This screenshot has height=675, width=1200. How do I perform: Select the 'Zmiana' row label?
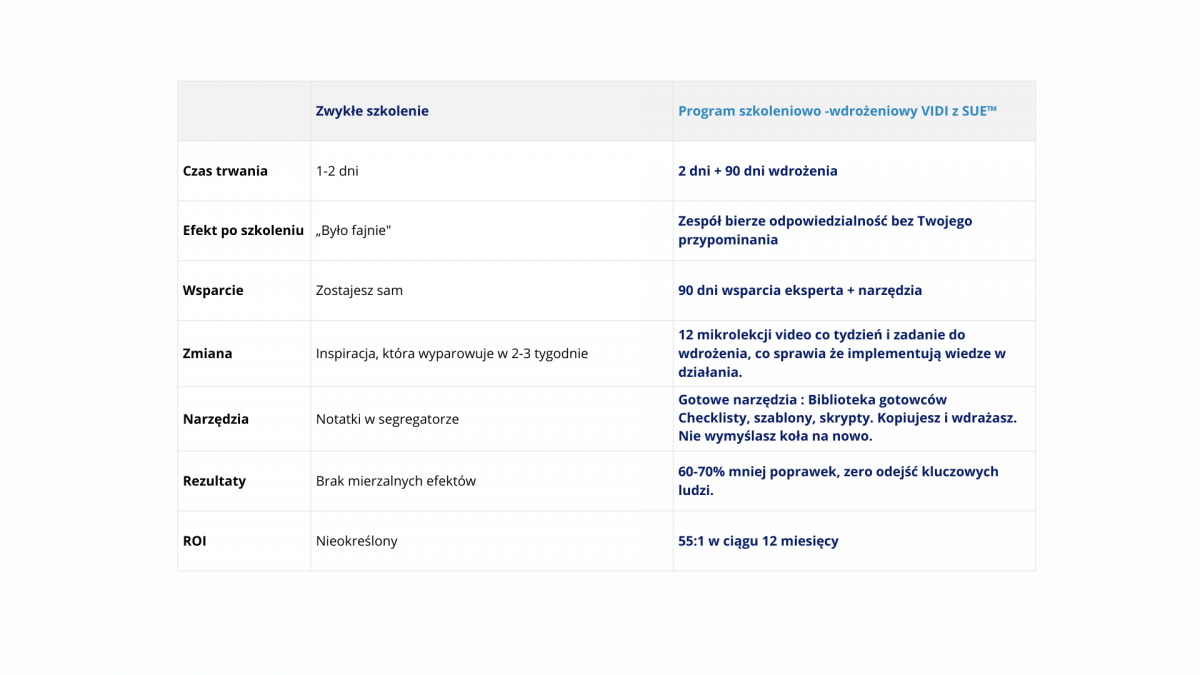[207, 353]
